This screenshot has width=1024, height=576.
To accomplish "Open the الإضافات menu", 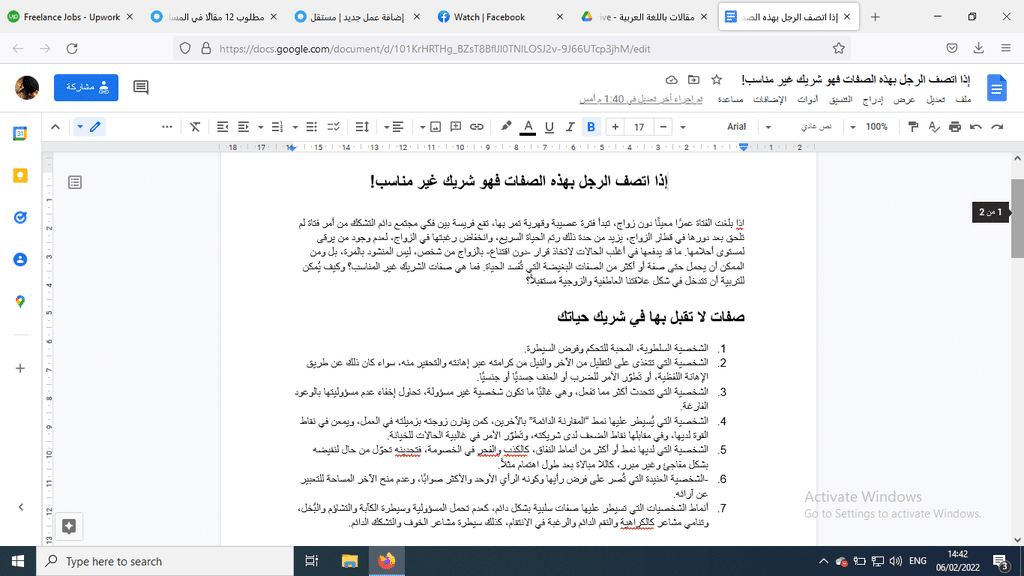I will click(x=769, y=99).
